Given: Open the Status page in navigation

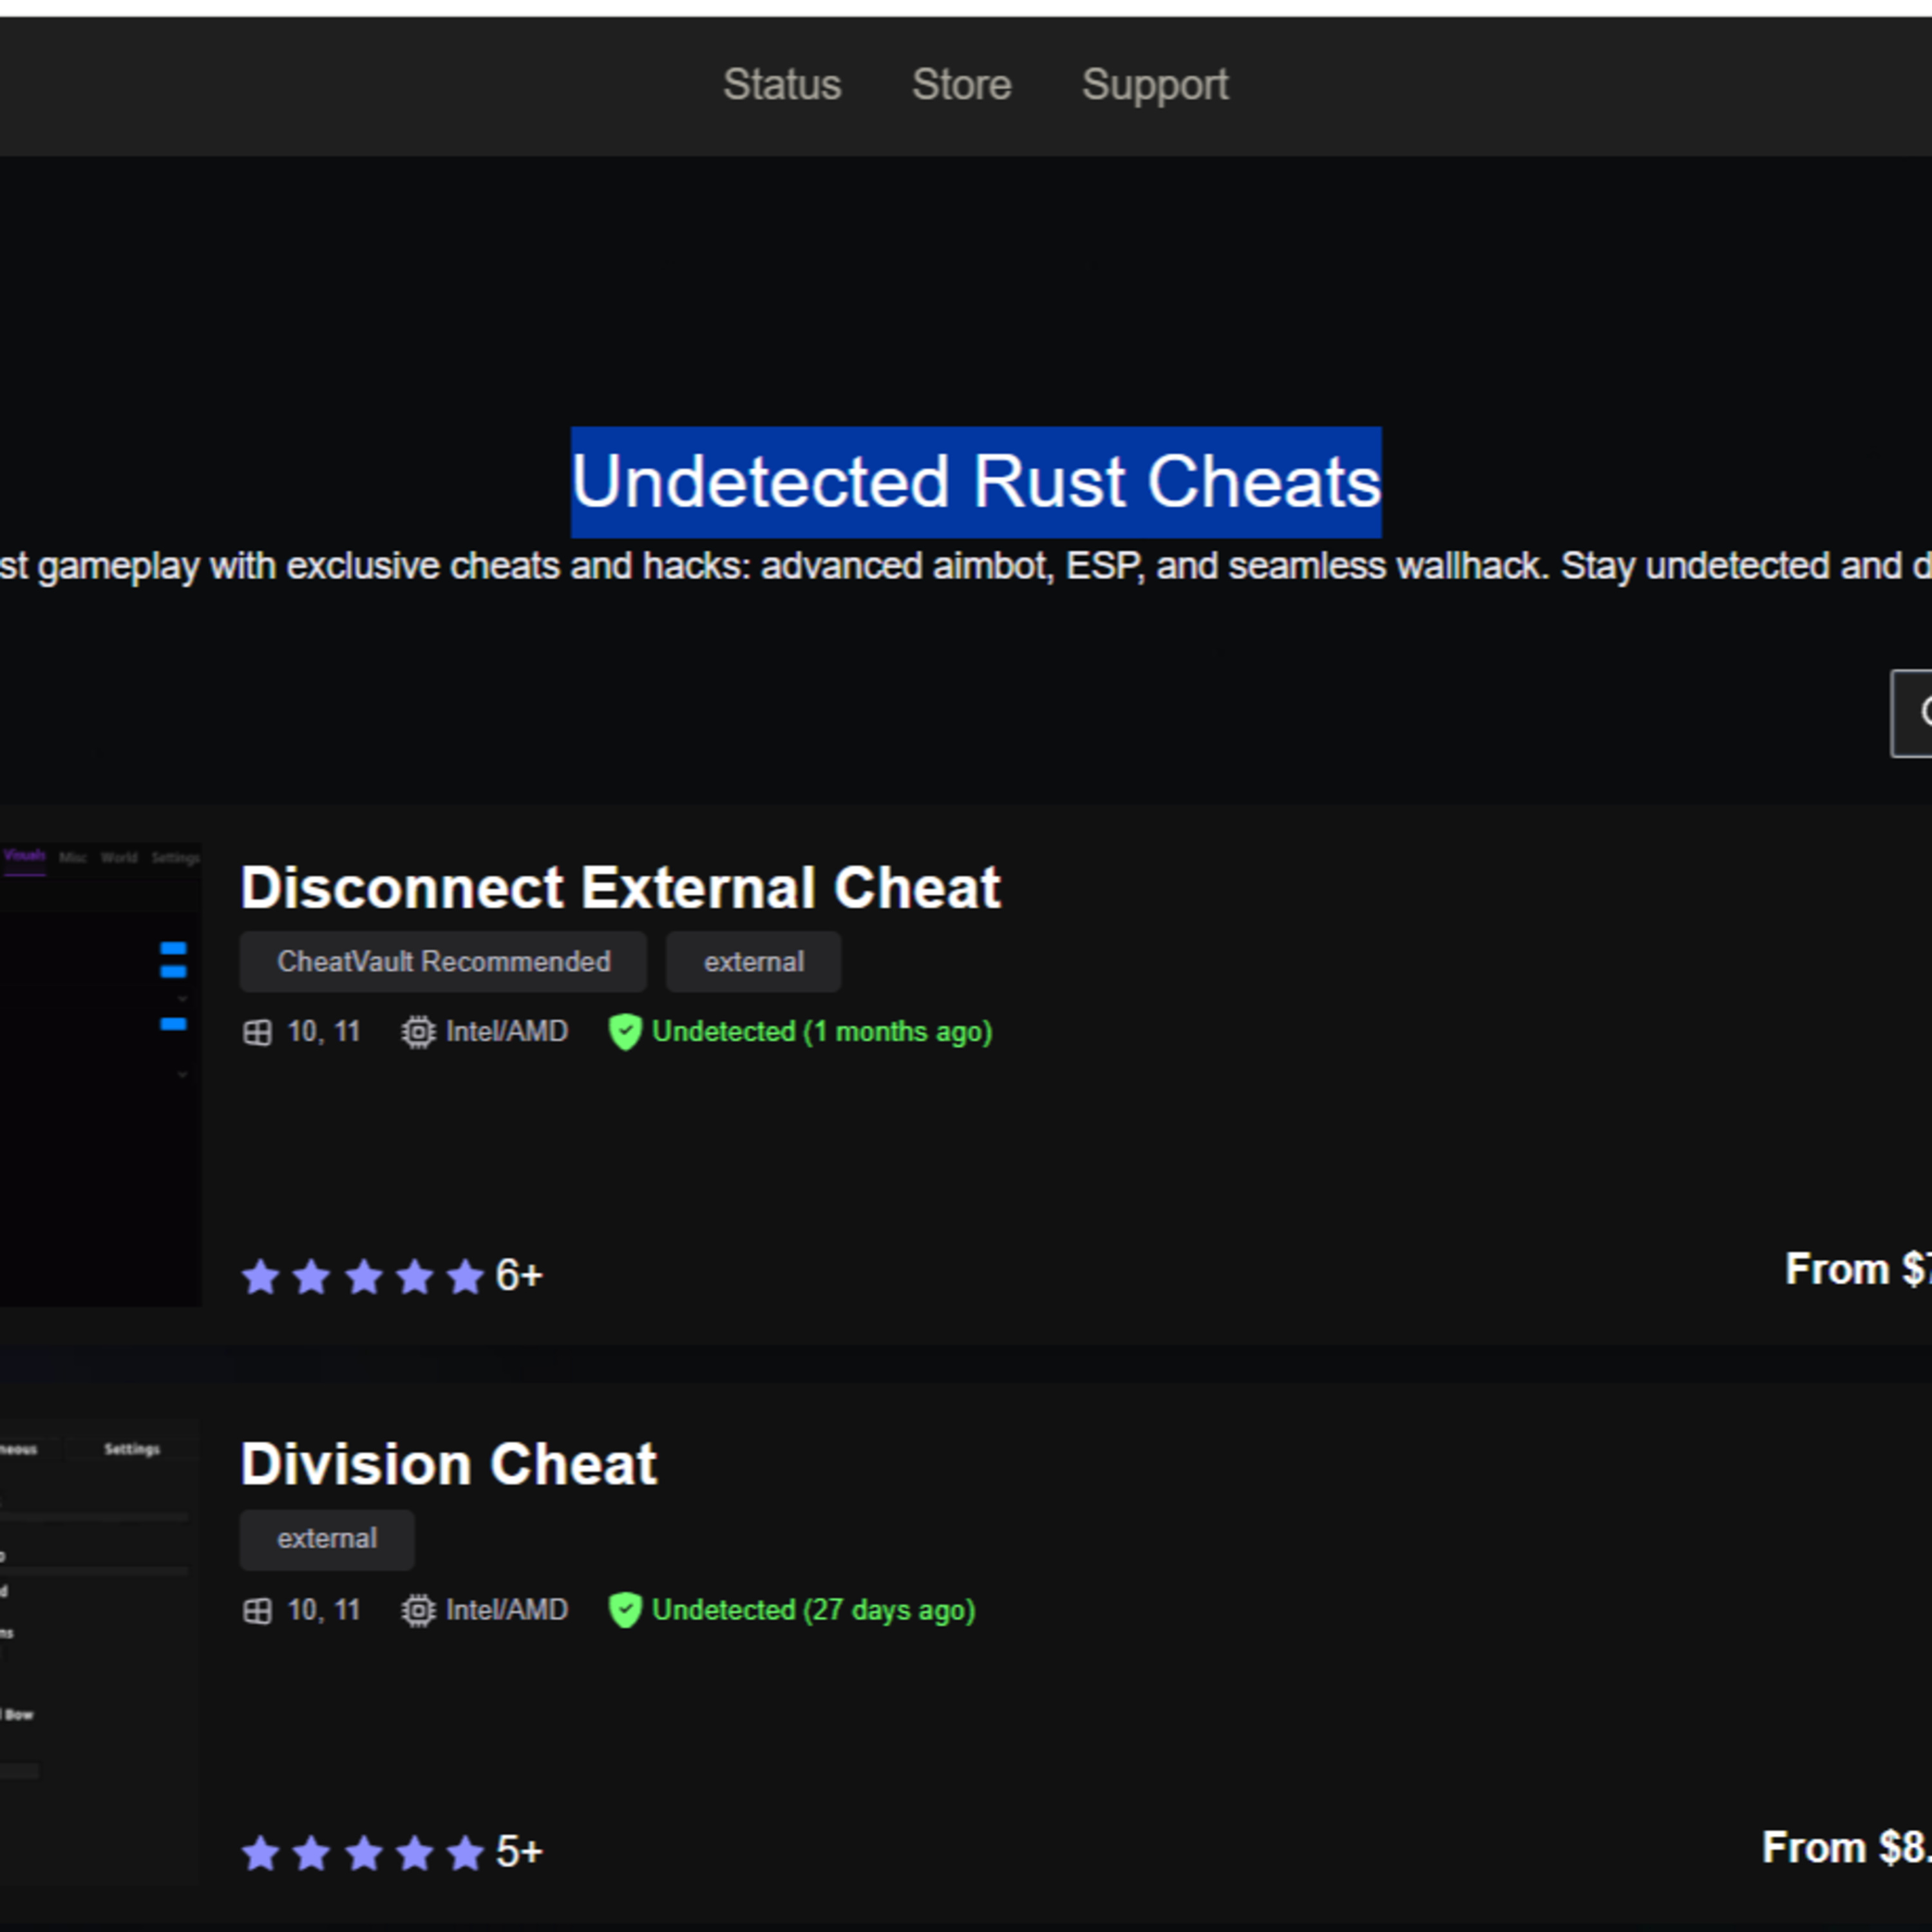Looking at the screenshot, I should 782,85.
